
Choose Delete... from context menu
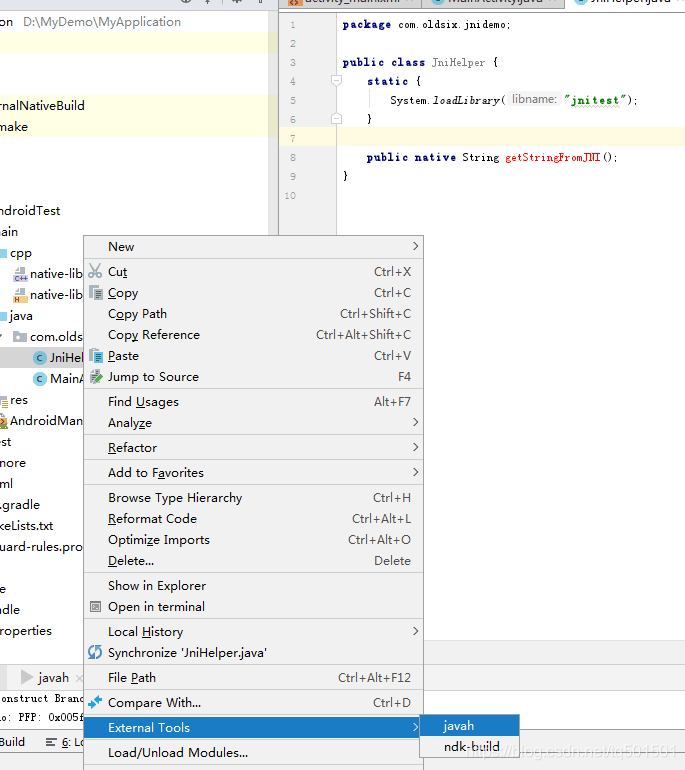pyautogui.click(x=253, y=561)
